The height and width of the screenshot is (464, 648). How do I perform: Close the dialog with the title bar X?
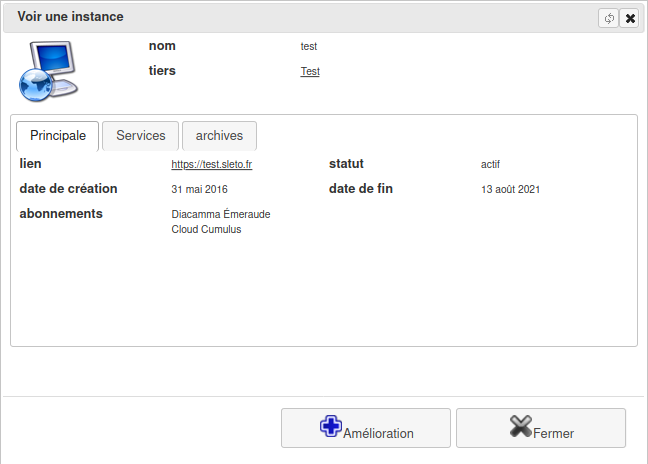pyautogui.click(x=630, y=18)
